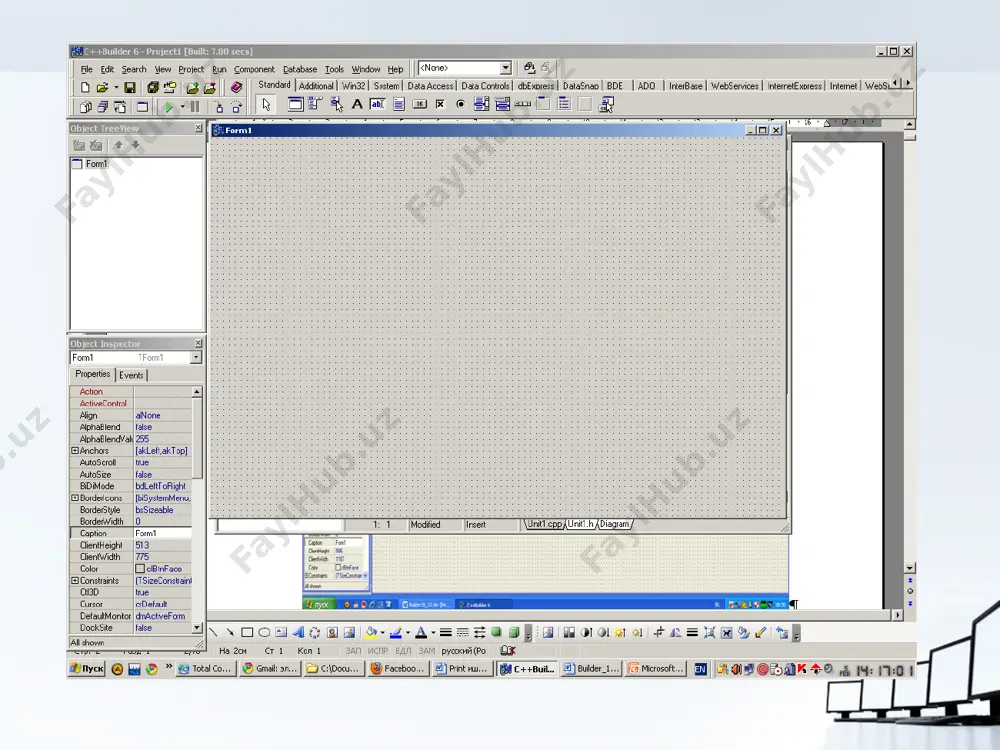Pick the RadioButton component in palette
1000x750 pixels.
[x=460, y=105]
